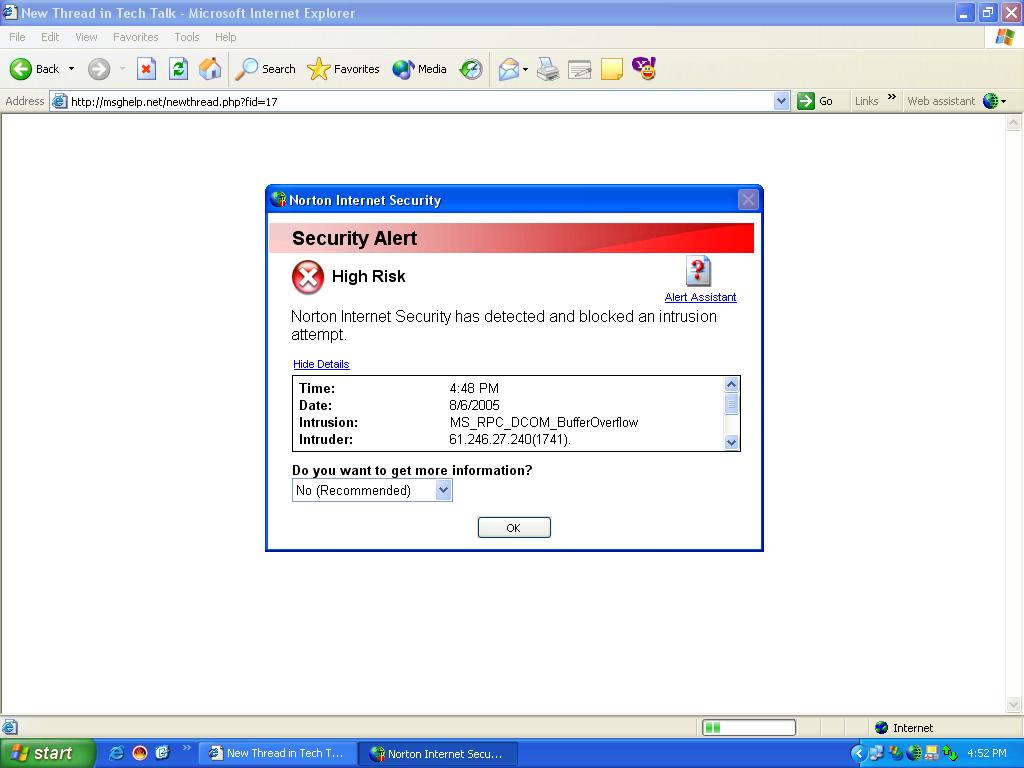Open the Yahoo Messenger toolbar icon
Screen dimensions: 1024x768
coord(644,69)
